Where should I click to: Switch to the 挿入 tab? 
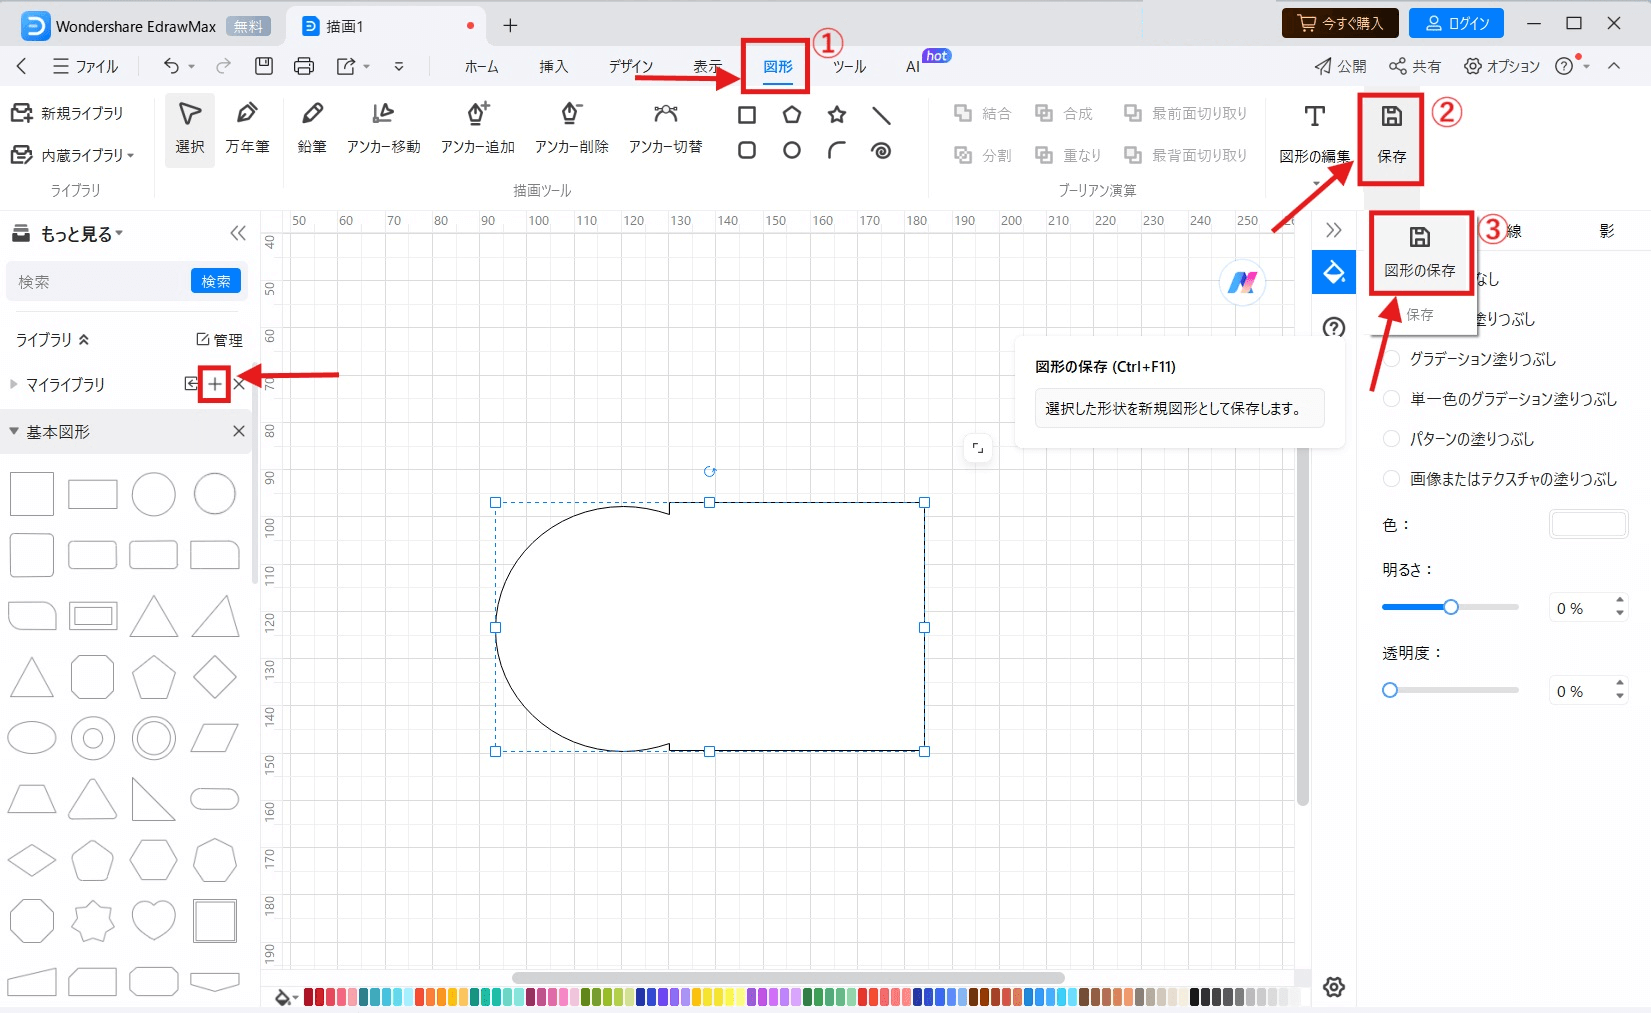point(554,66)
